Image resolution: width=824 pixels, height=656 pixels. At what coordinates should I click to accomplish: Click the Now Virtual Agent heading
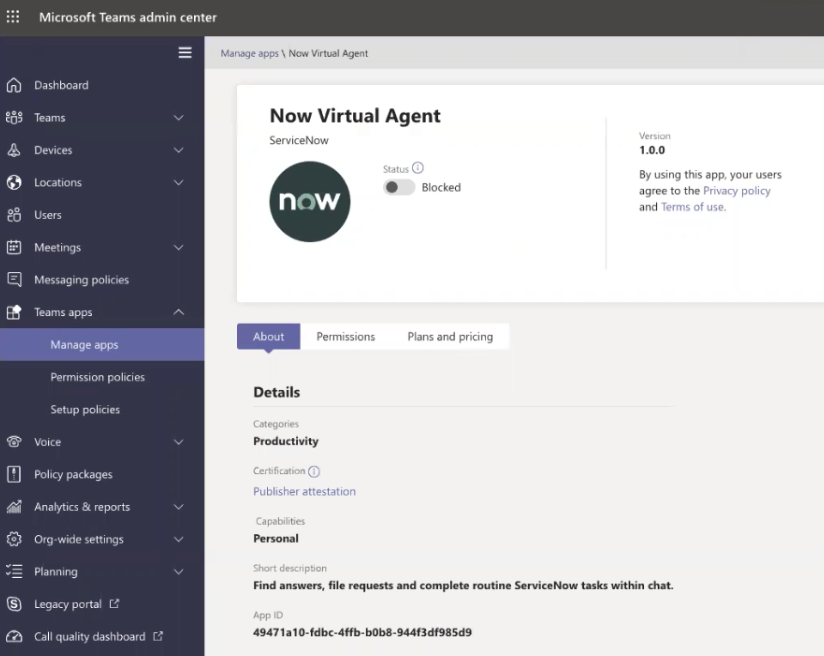[x=355, y=116]
